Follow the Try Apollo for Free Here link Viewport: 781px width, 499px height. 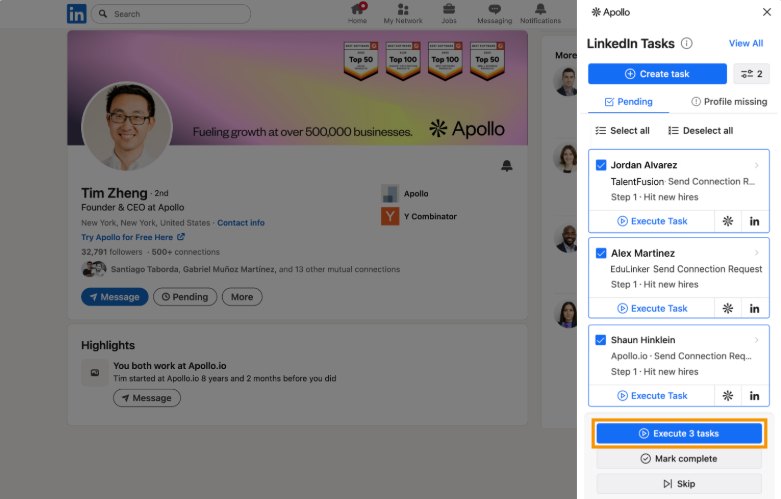click(132, 237)
